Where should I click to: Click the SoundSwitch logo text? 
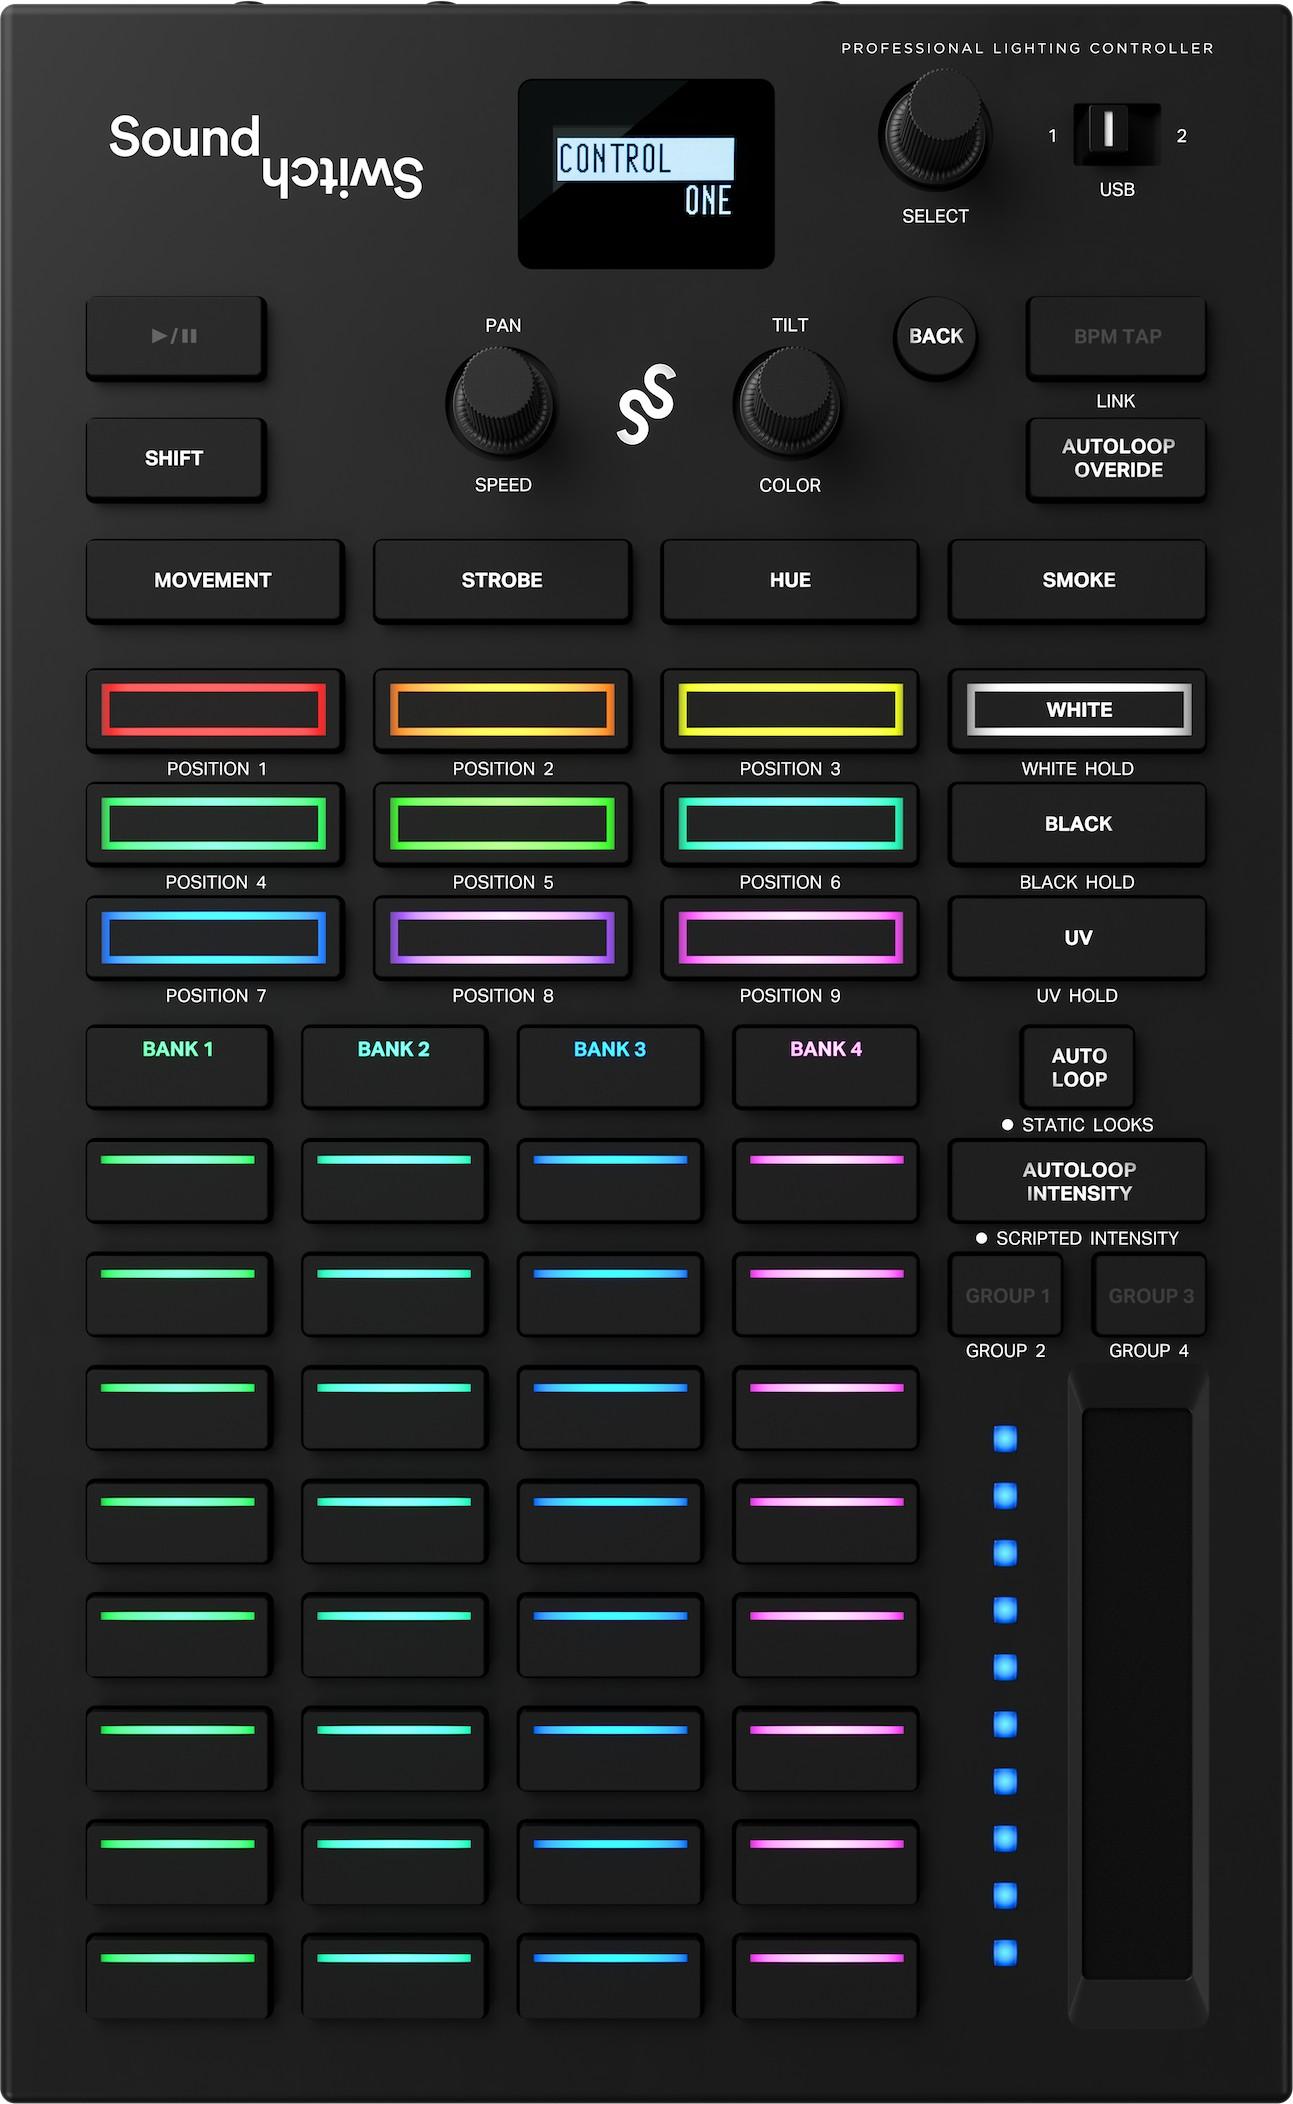tap(266, 155)
